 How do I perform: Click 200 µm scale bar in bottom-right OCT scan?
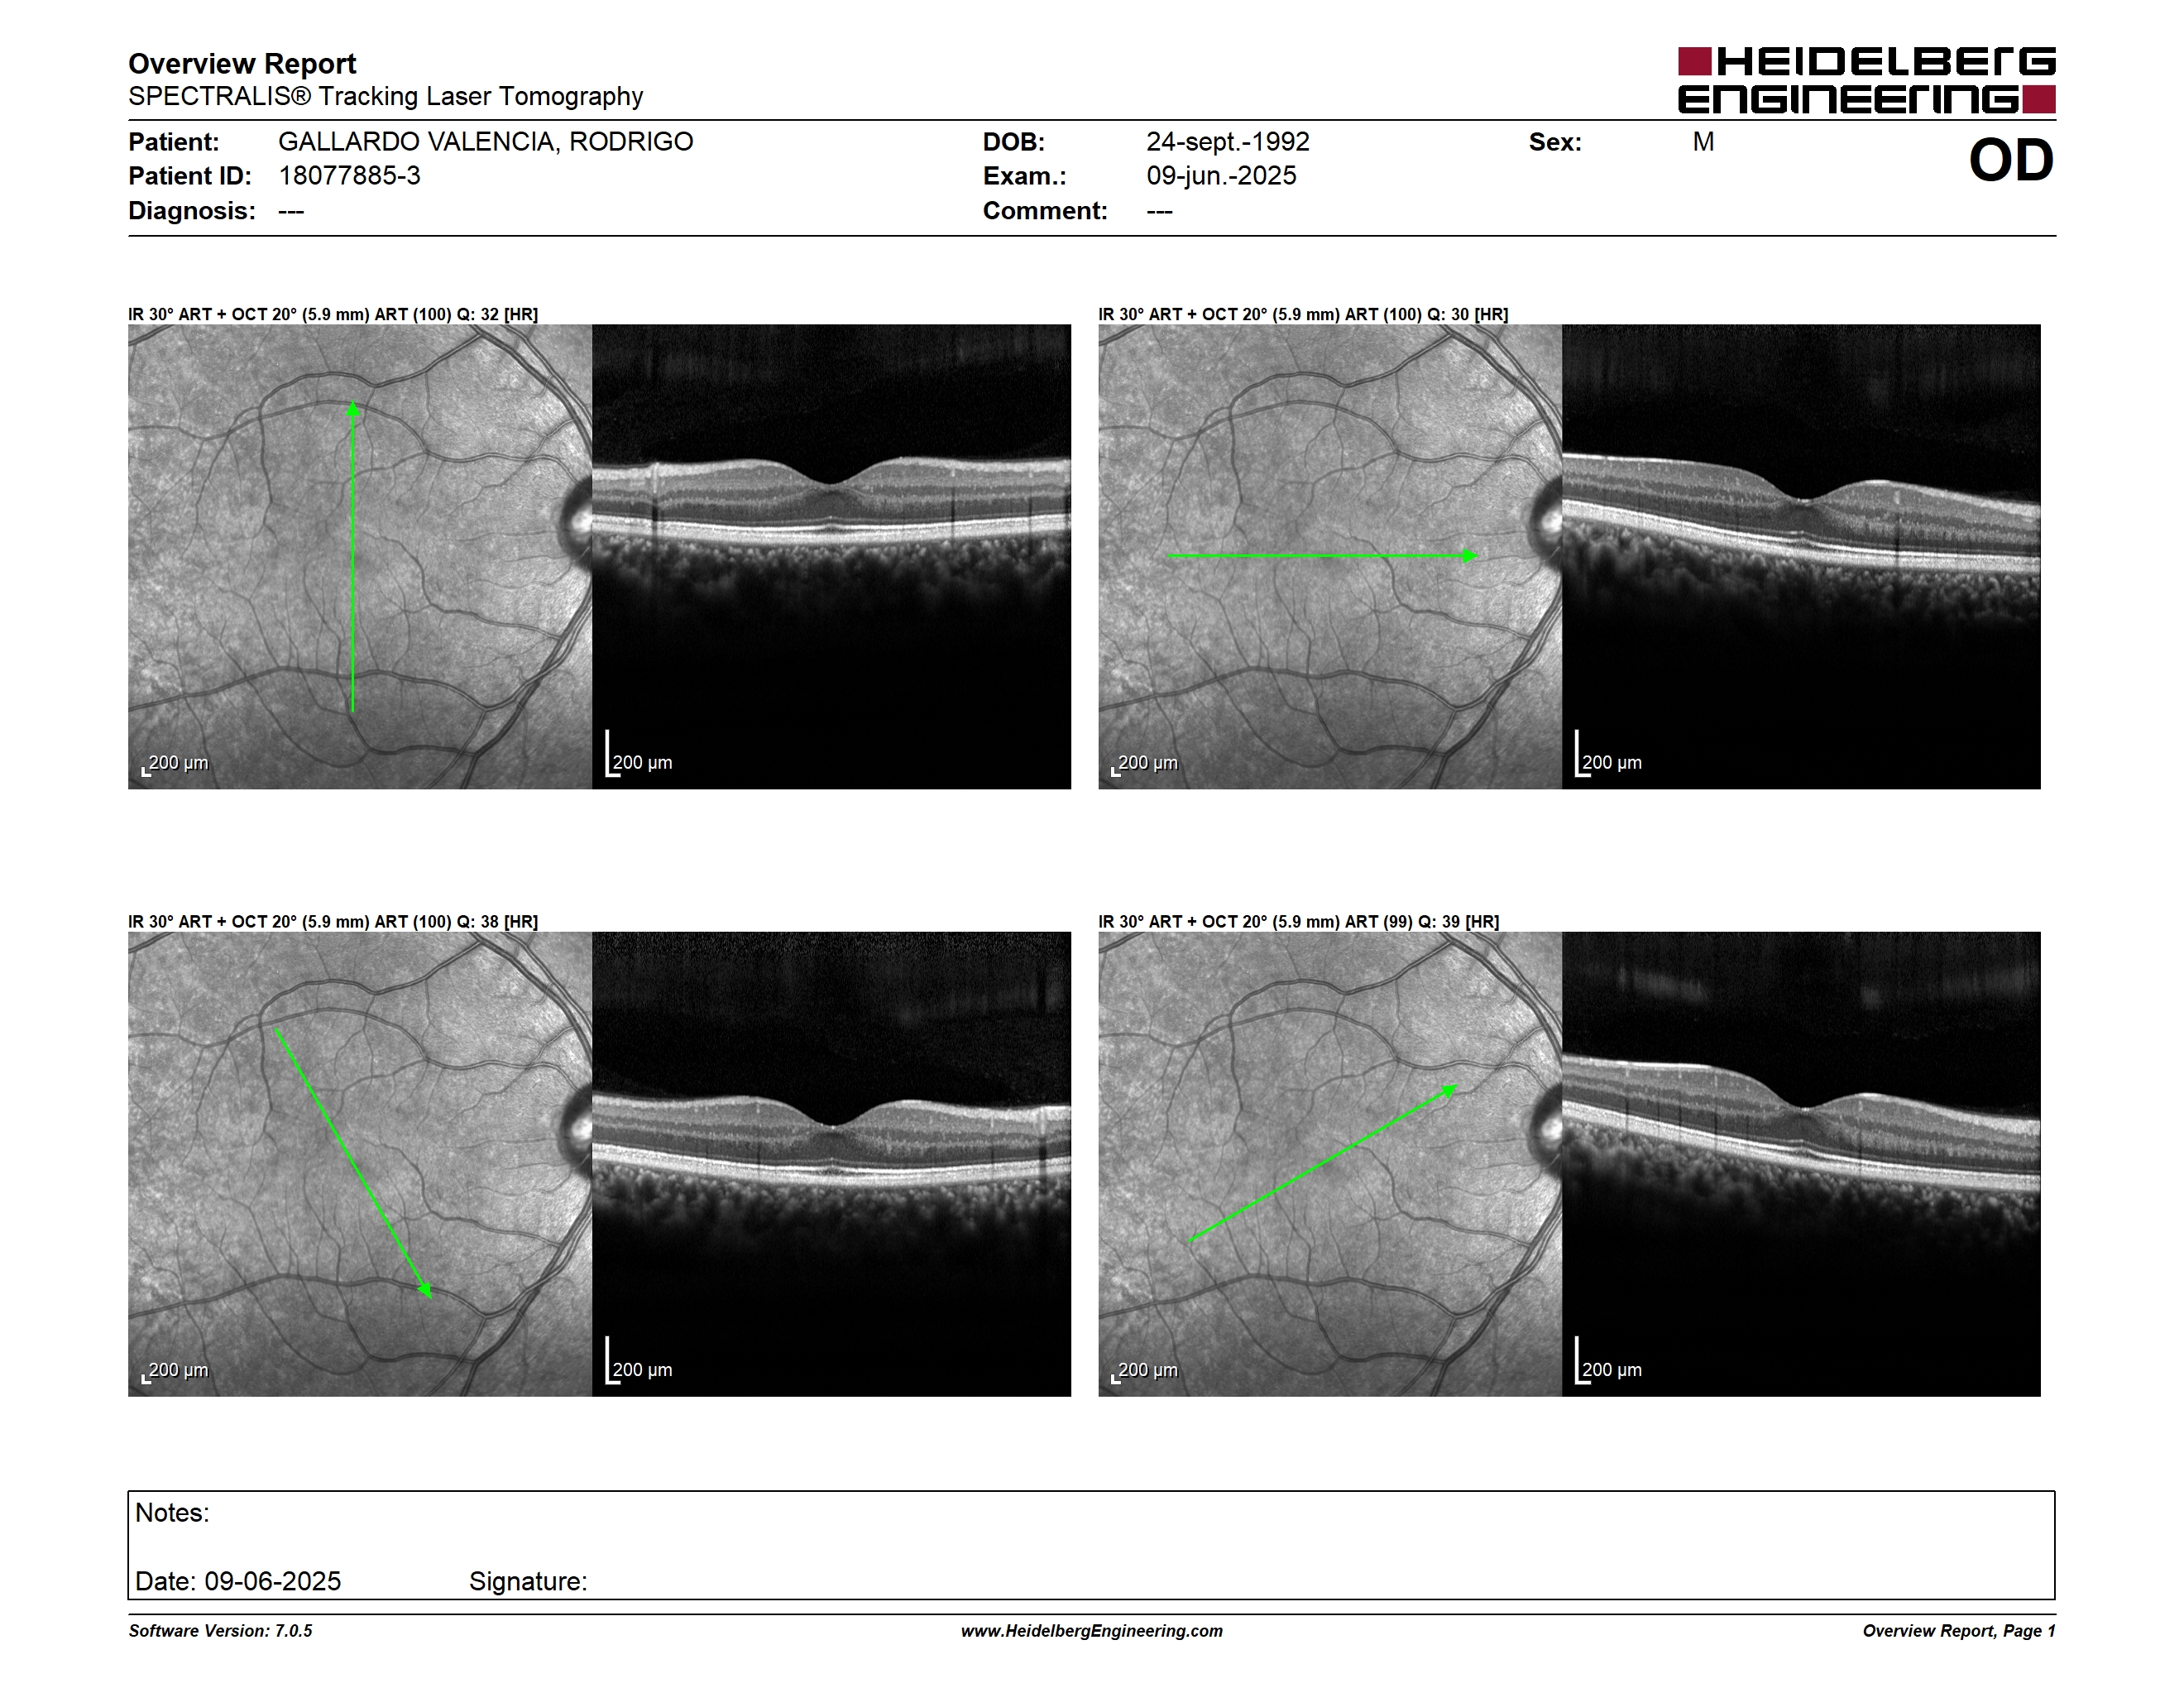pyautogui.click(x=1609, y=1362)
